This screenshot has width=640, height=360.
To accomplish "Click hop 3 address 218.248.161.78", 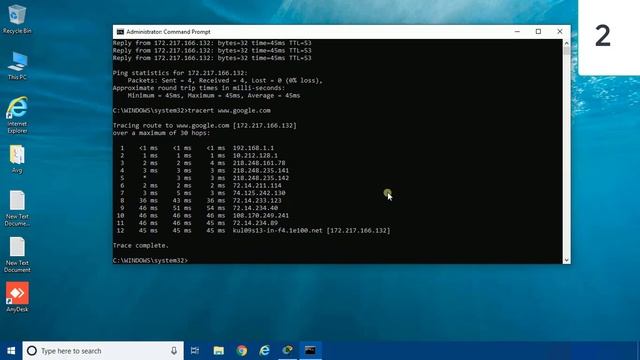I will 259,163.
